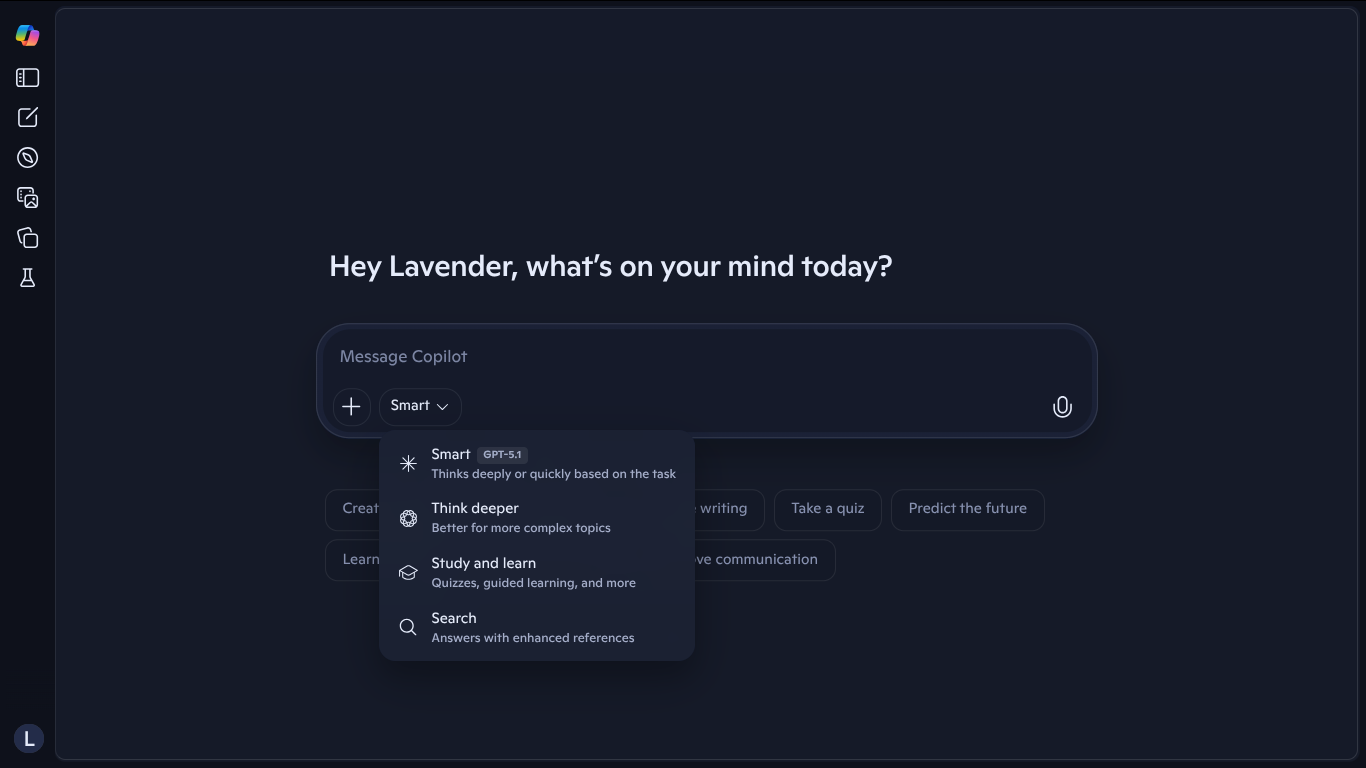Click the plus attachment button
This screenshot has width=1366, height=768.
pos(351,407)
